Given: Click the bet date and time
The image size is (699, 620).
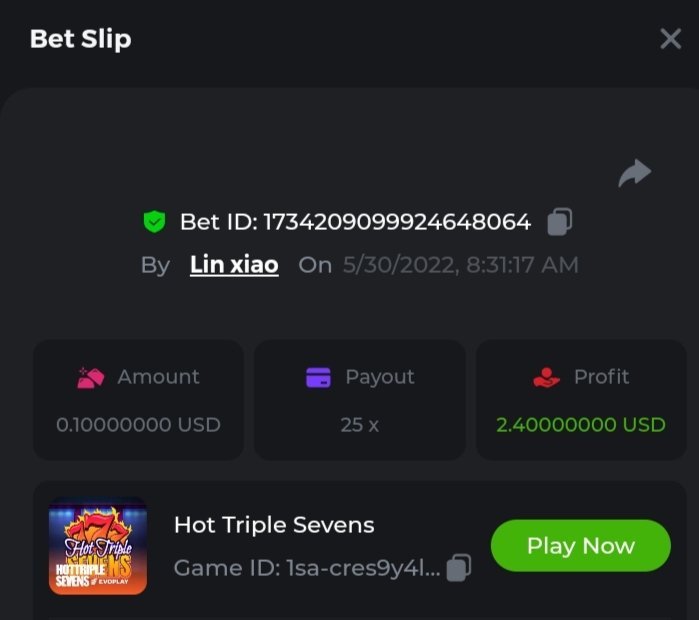Looking at the screenshot, I should [x=460, y=265].
